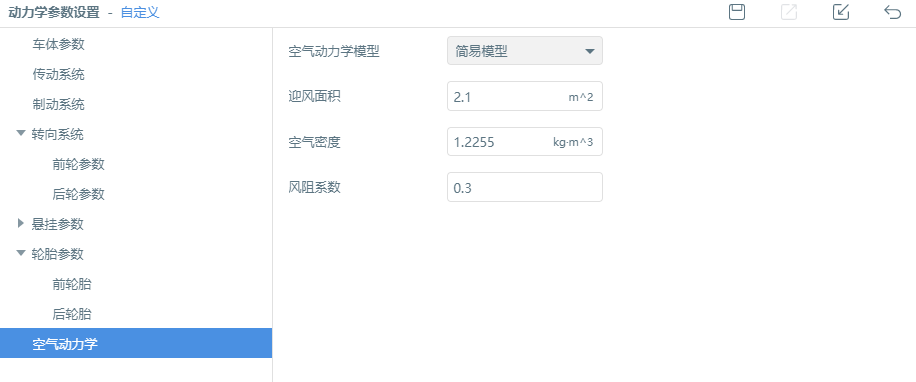
Task: Collapse the 转向系统 tree node
Action: point(21,134)
